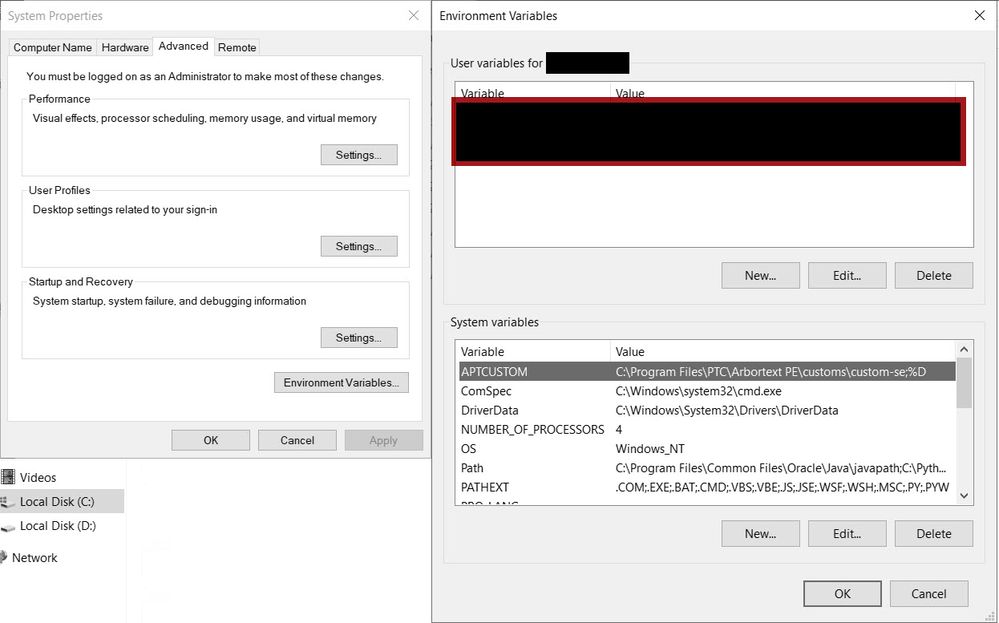Click the greyed Apply button

[384, 440]
